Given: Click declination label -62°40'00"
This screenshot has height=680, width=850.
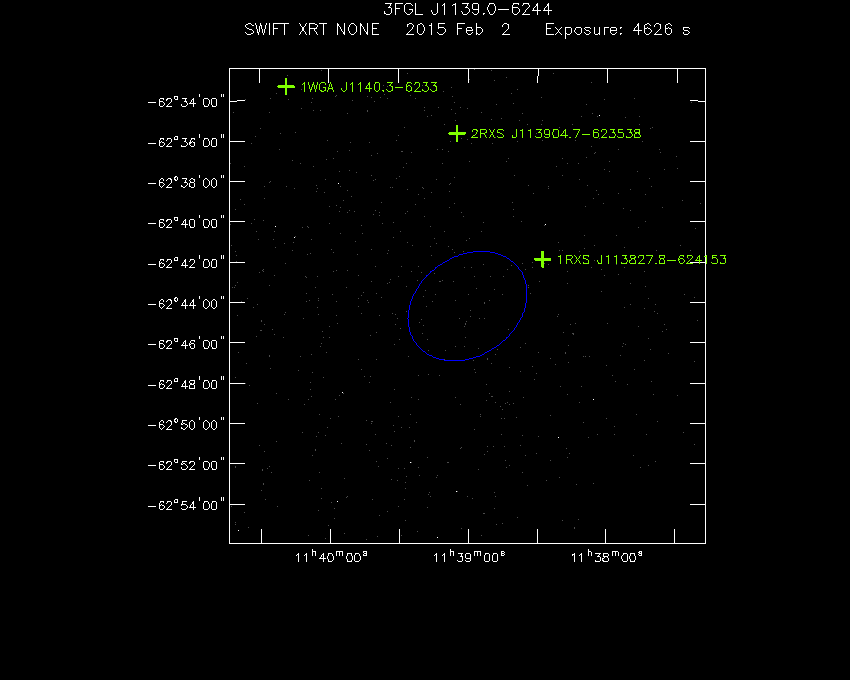Looking at the screenshot, I should click(186, 223).
